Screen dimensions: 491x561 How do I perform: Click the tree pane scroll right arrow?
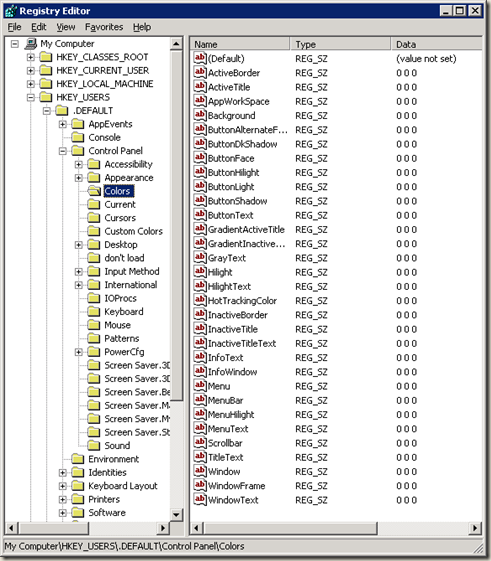(x=163, y=528)
